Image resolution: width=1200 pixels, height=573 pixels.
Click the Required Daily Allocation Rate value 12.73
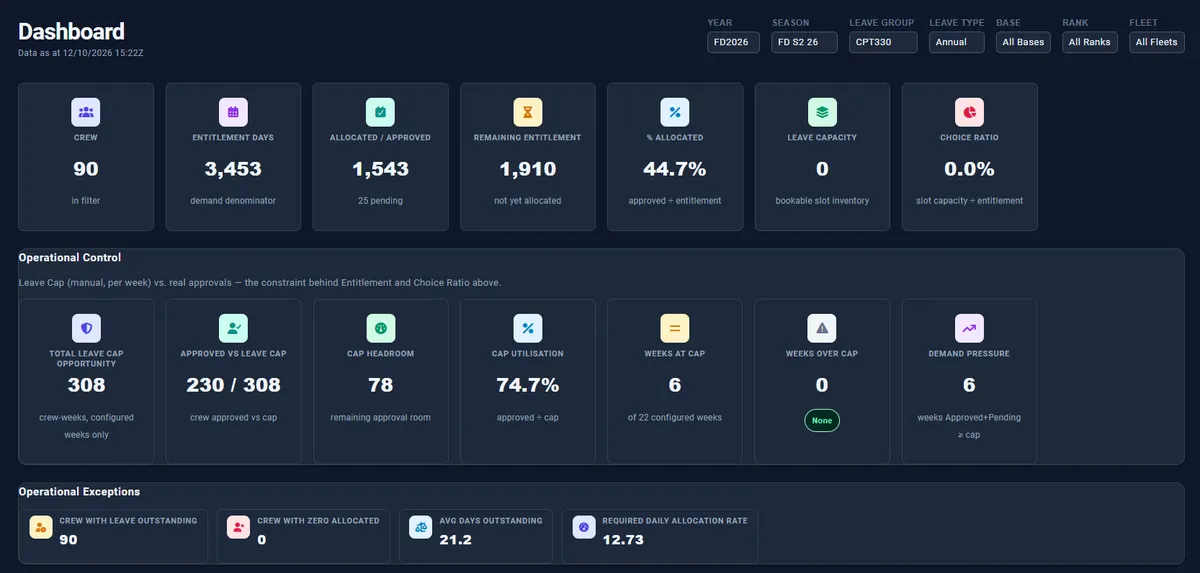(x=623, y=540)
